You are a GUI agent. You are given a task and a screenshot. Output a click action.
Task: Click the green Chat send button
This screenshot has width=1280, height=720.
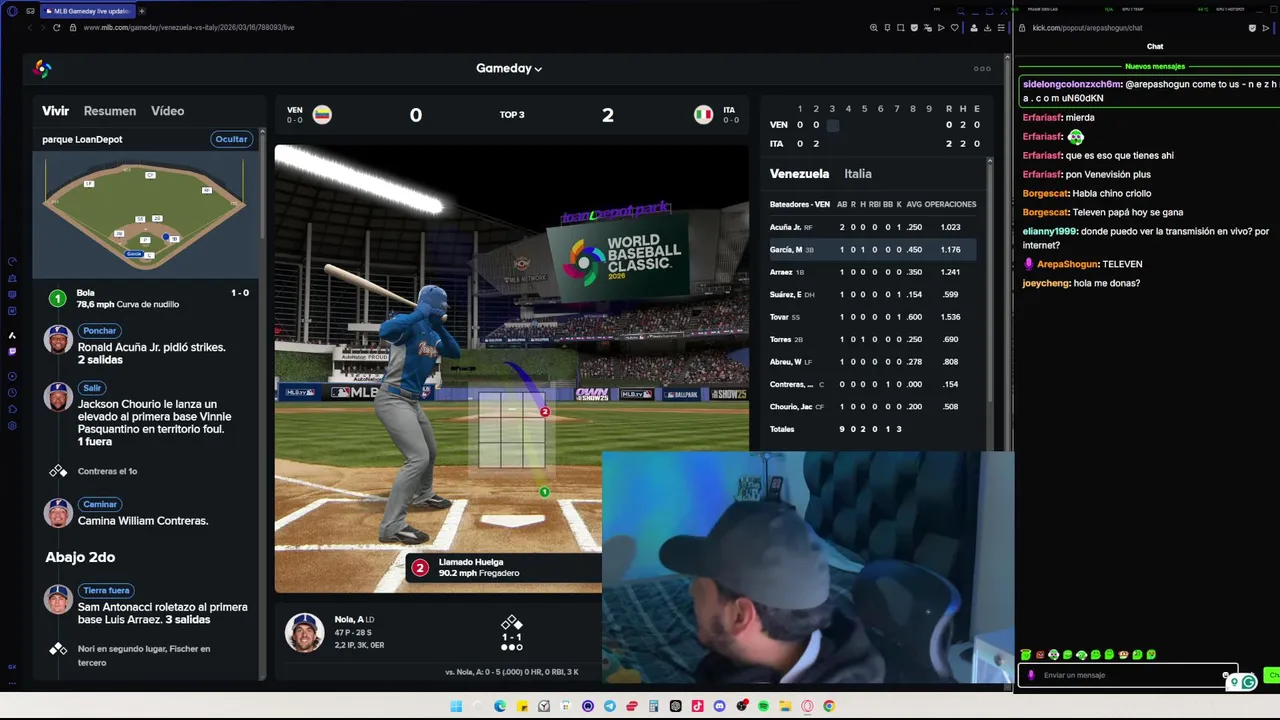point(1272,675)
